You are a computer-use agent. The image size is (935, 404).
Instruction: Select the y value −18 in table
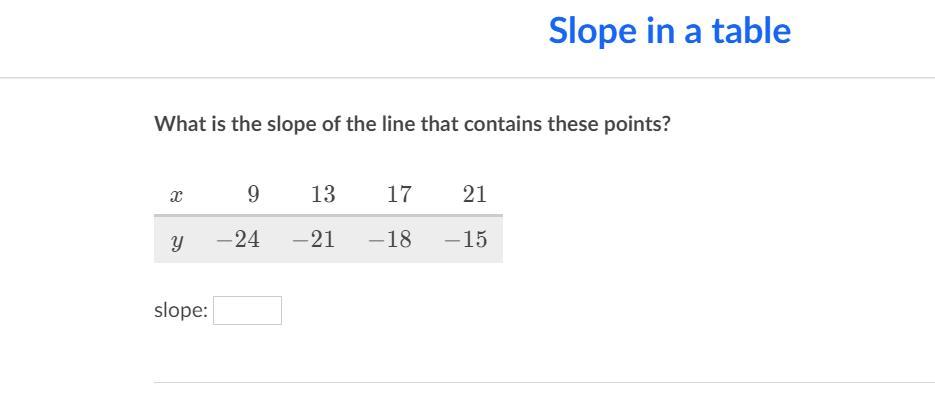(x=390, y=240)
